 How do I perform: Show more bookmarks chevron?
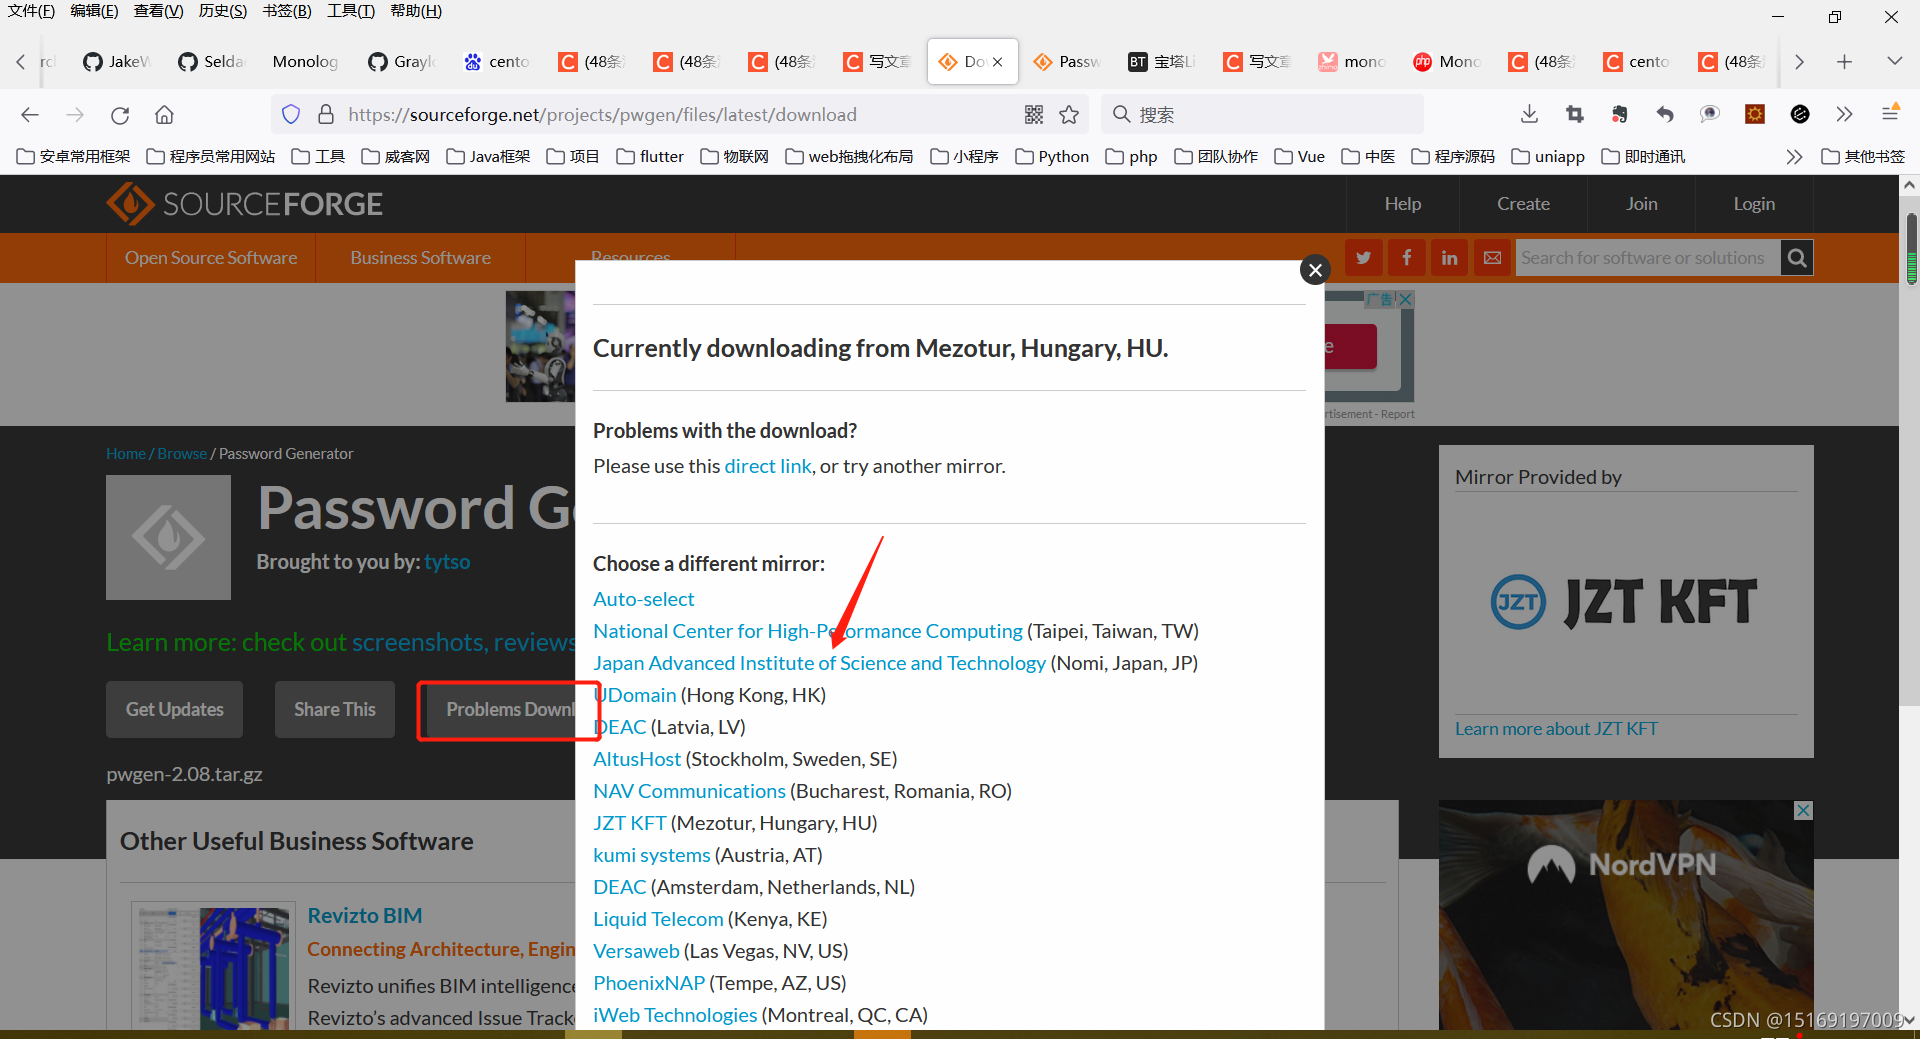(x=1794, y=157)
